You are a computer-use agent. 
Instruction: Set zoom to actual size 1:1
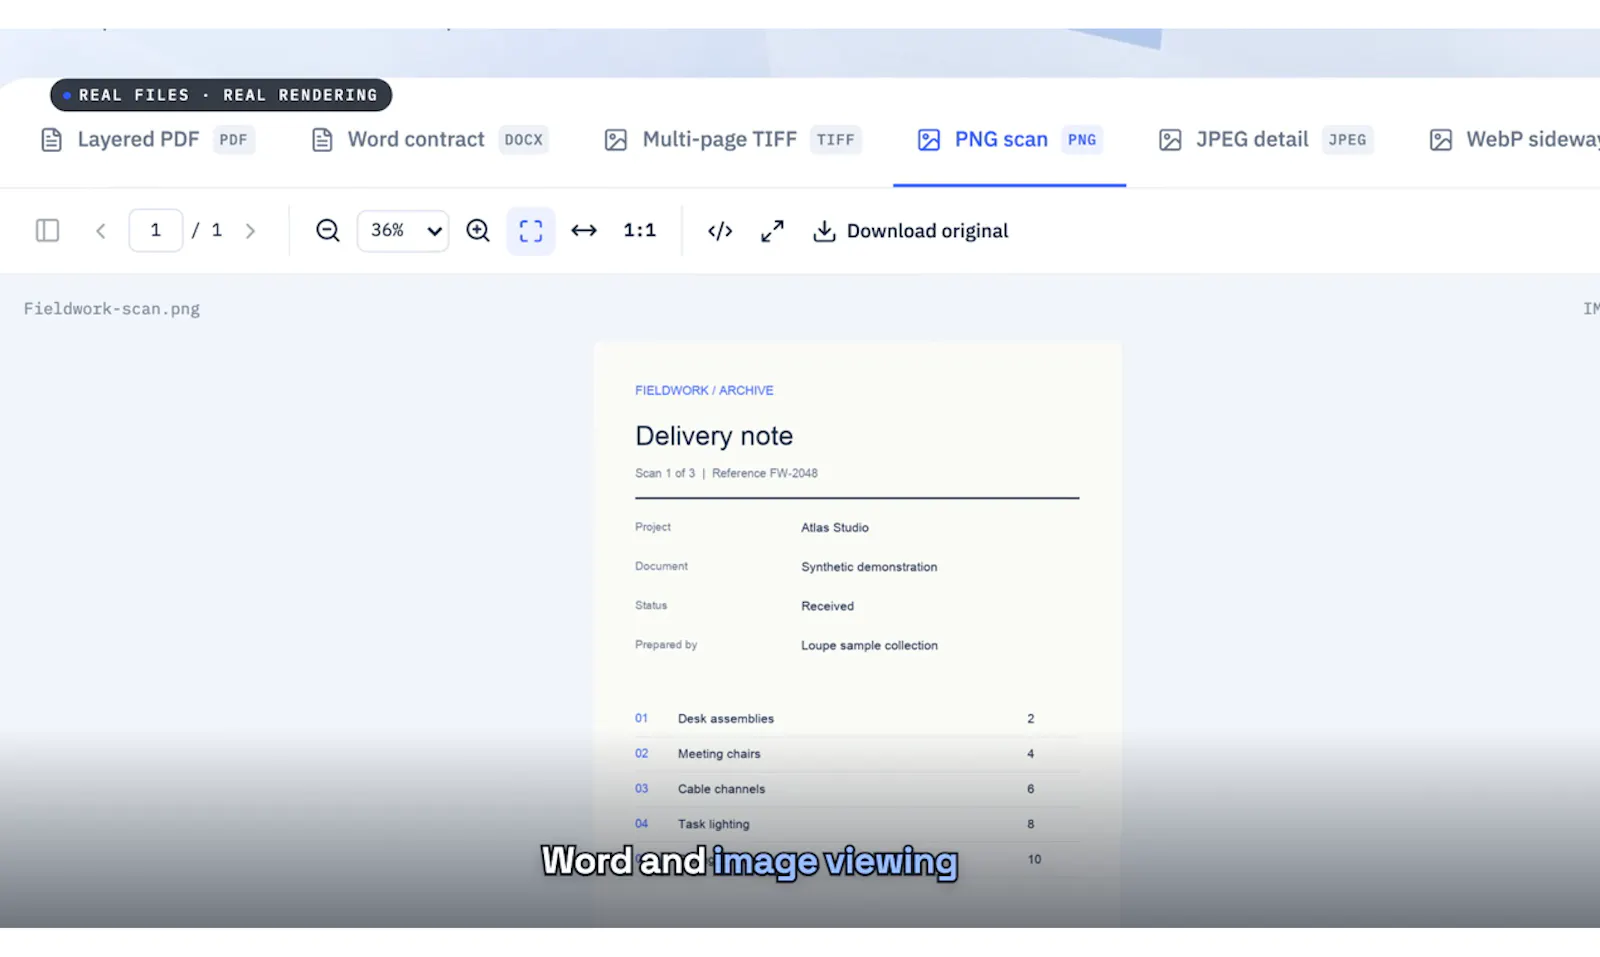point(640,231)
